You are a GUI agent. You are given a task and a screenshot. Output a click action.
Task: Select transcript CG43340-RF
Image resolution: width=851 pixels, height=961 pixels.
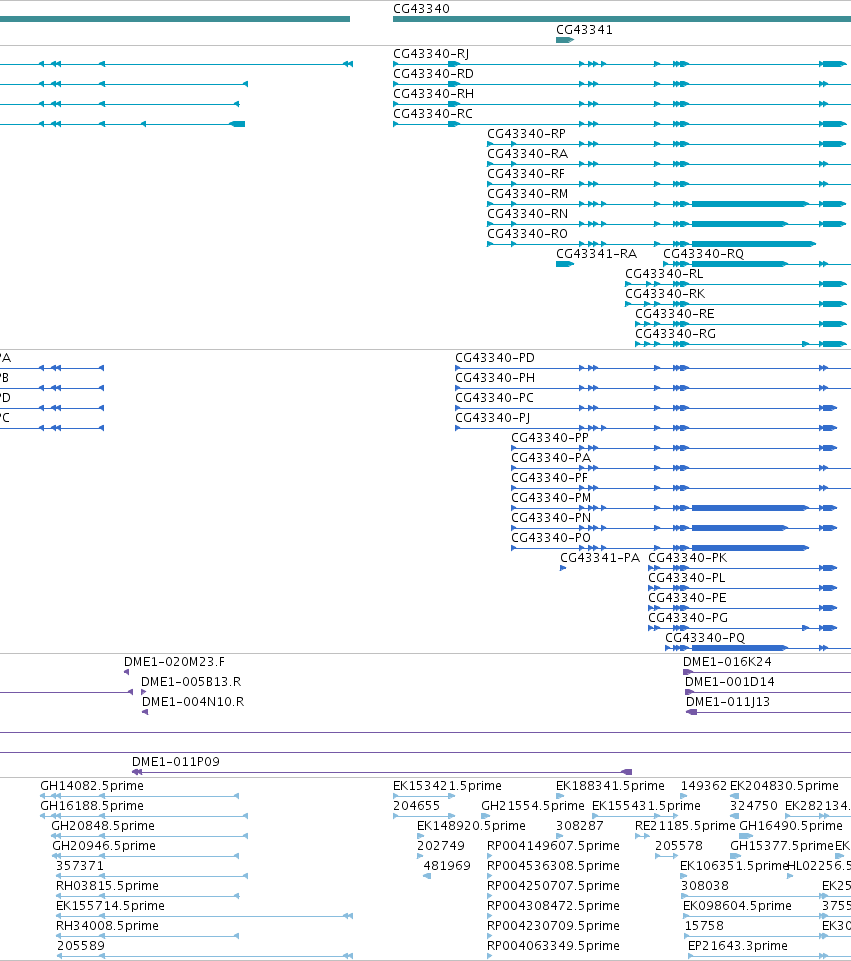pyautogui.click(x=526, y=173)
